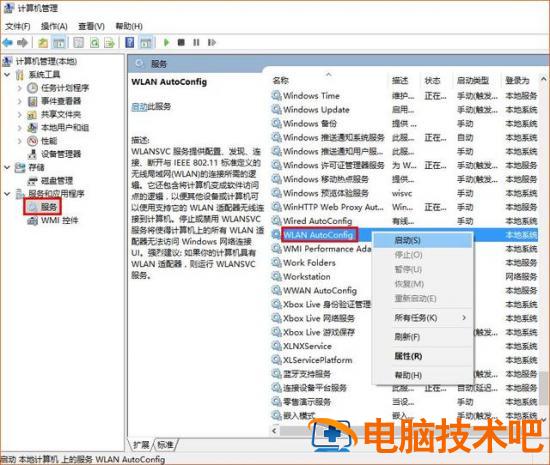Click the service list vertical scrollbar thumb
The width and height of the screenshot is (550, 465).
544,388
